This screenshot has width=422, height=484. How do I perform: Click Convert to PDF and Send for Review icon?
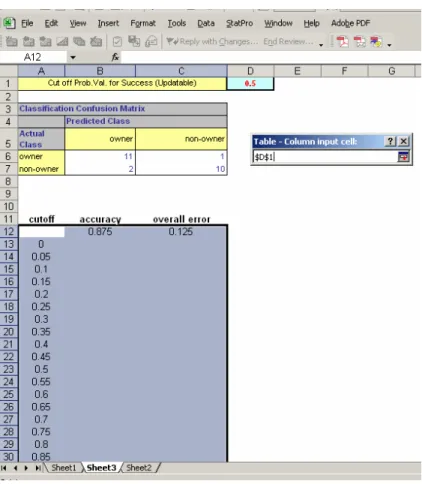click(376, 42)
